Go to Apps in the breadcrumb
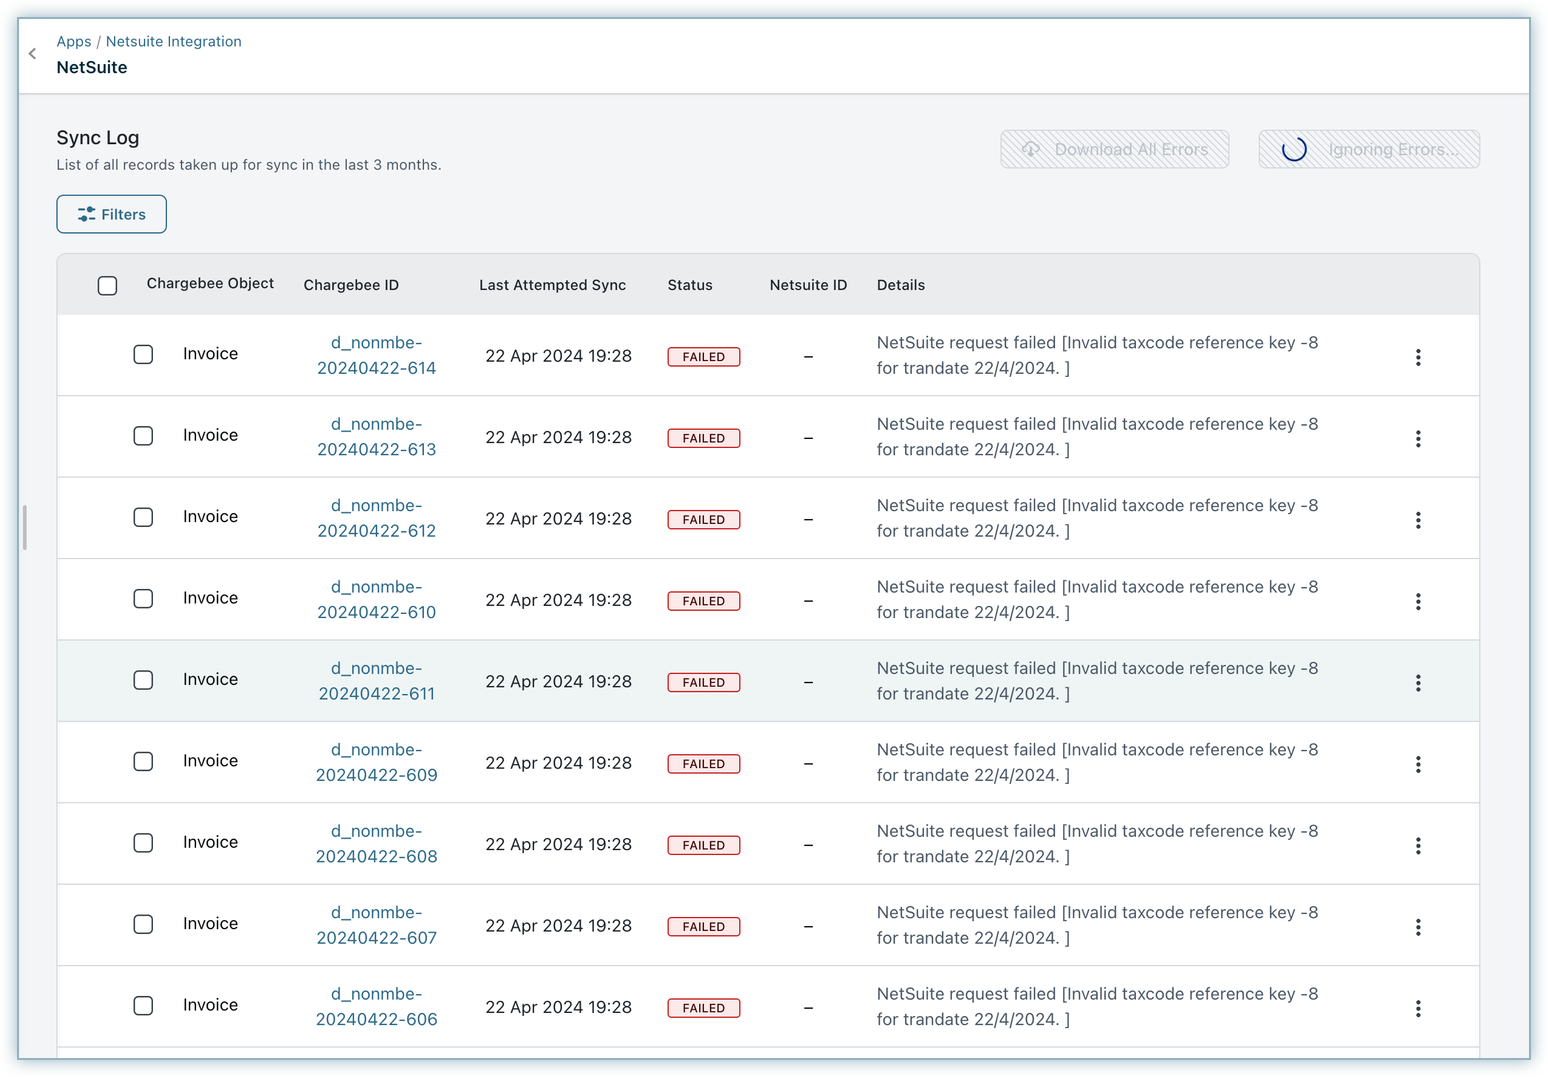The height and width of the screenshot is (1077, 1548). pos(73,42)
